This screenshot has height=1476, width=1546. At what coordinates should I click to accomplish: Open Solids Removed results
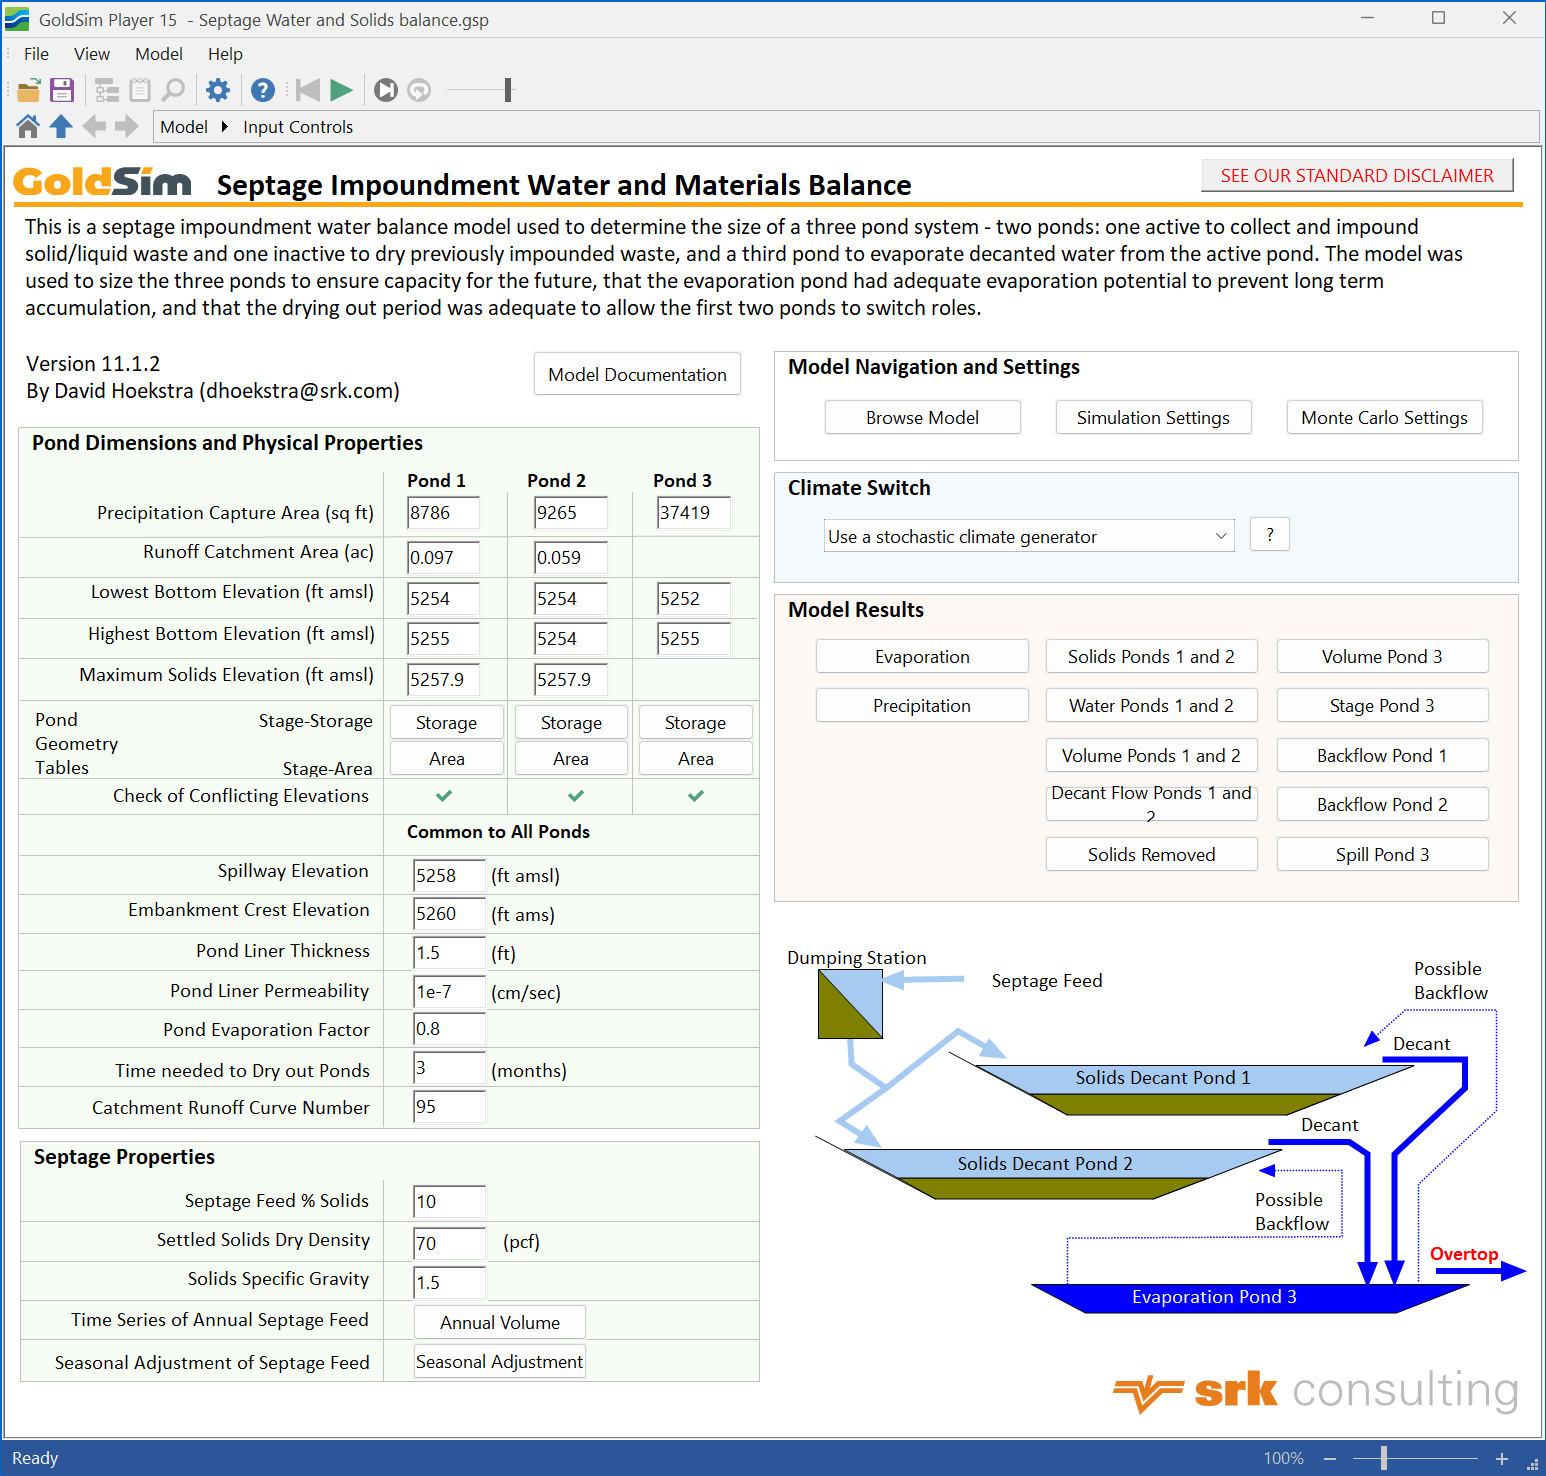[x=1151, y=854]
